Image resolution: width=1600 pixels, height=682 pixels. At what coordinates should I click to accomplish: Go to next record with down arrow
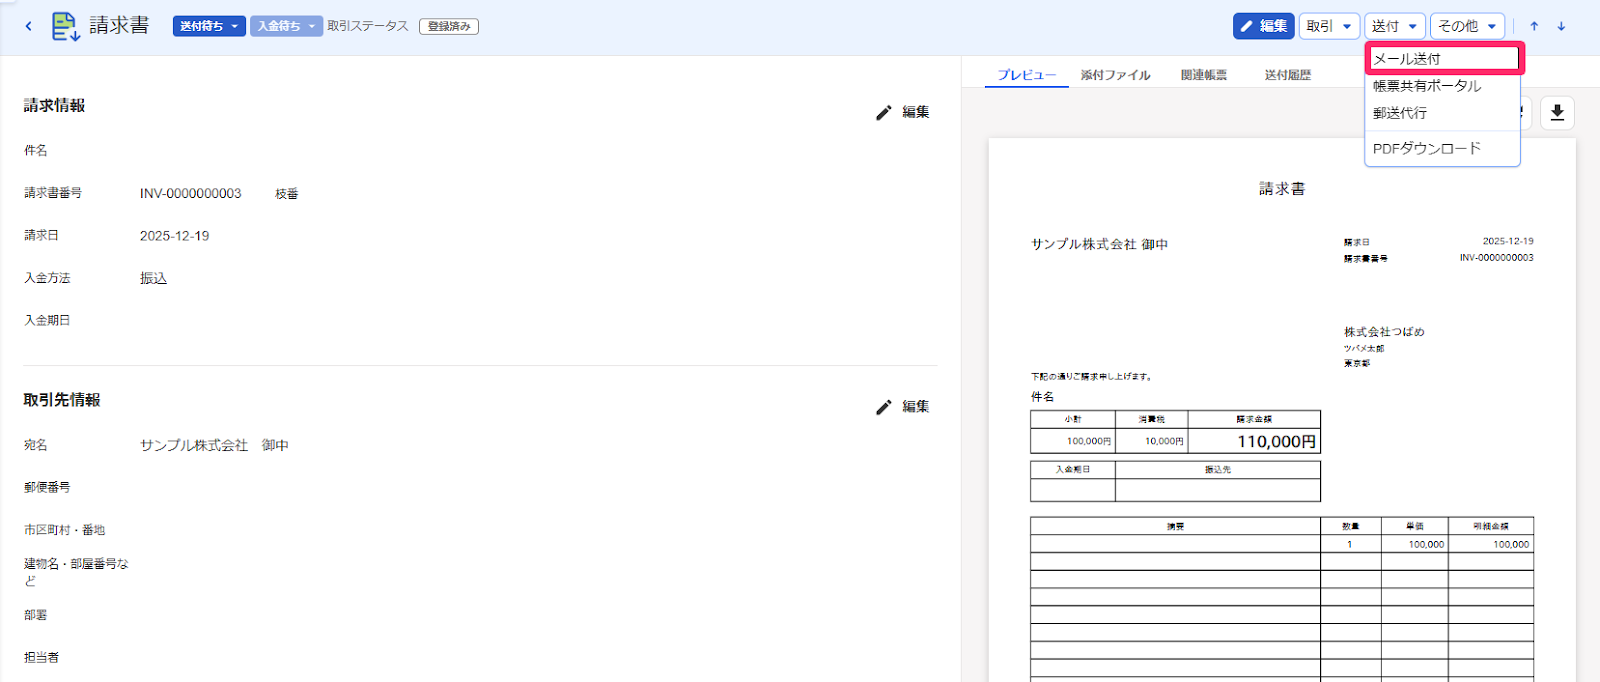1561,26
